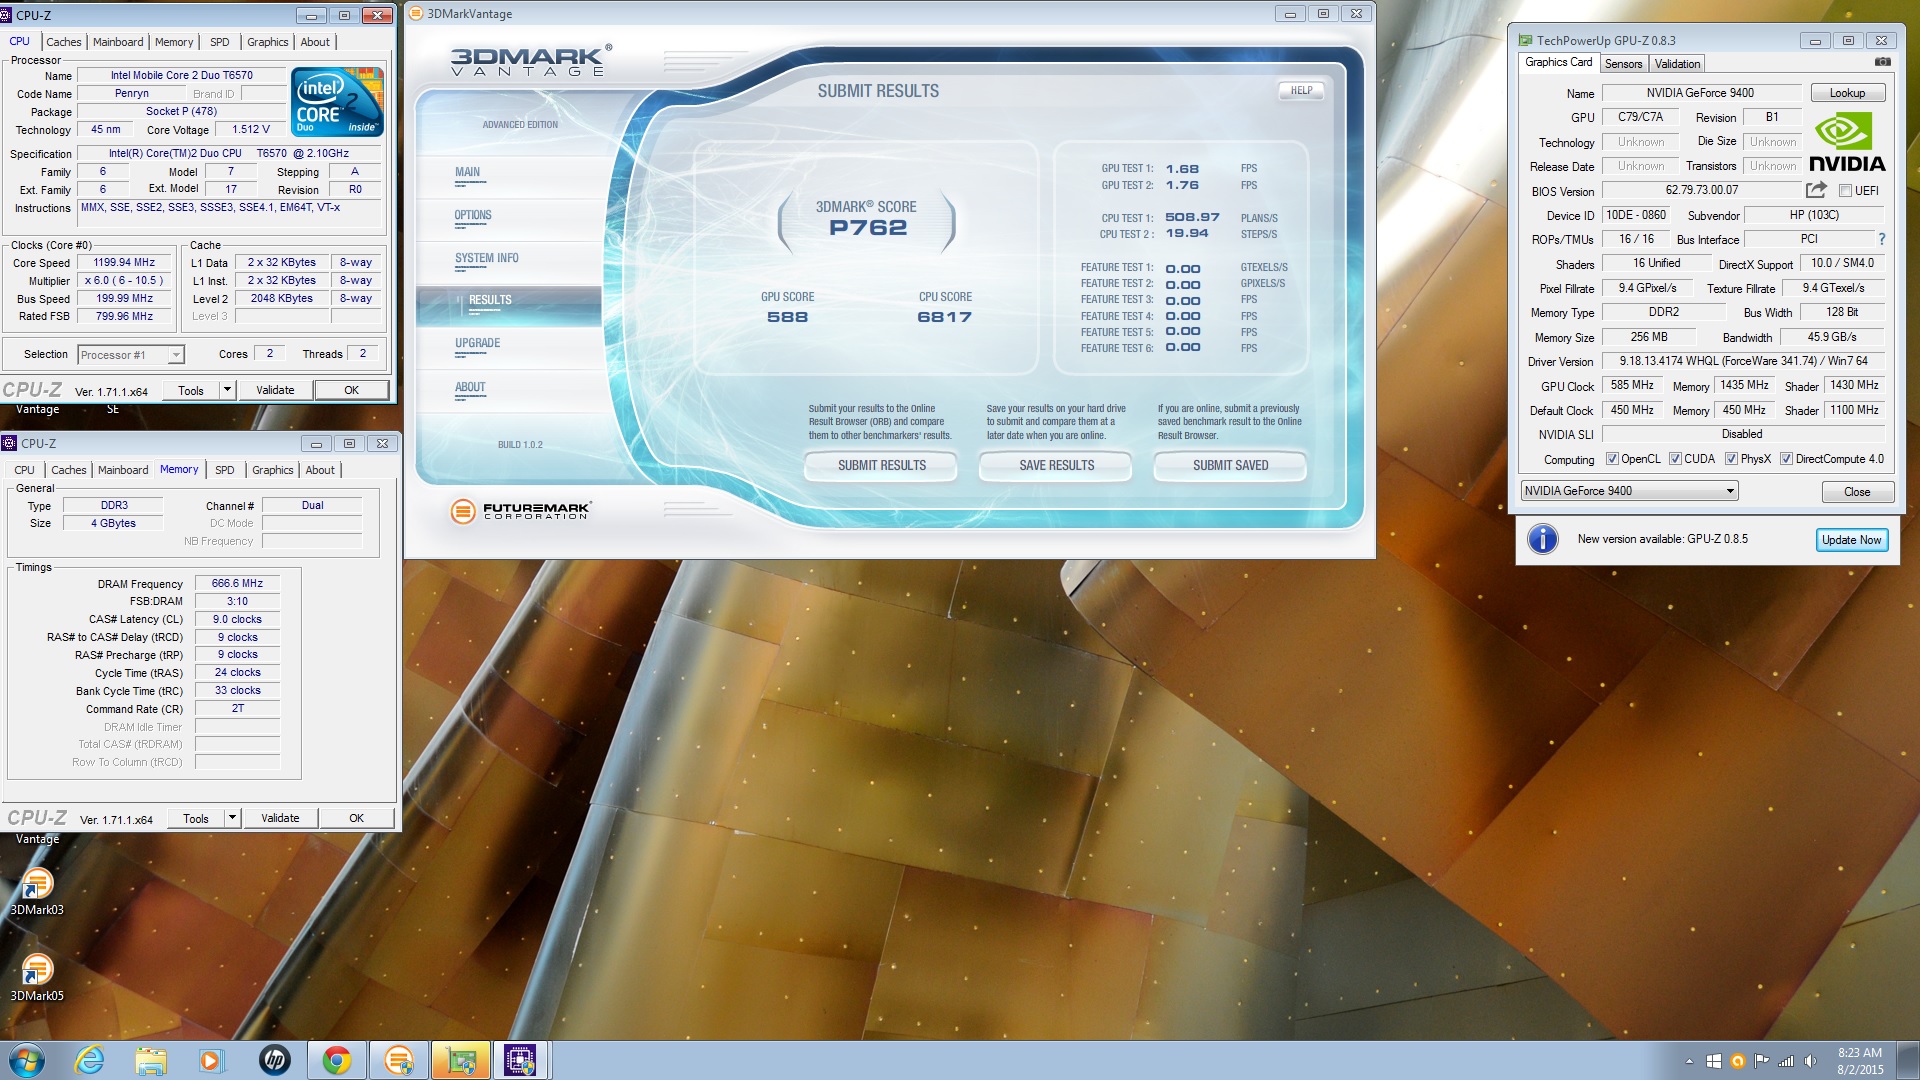Click the orange tray icon
The height and width of the screenshot is (1080, 1920).
click(1738, 1061)
